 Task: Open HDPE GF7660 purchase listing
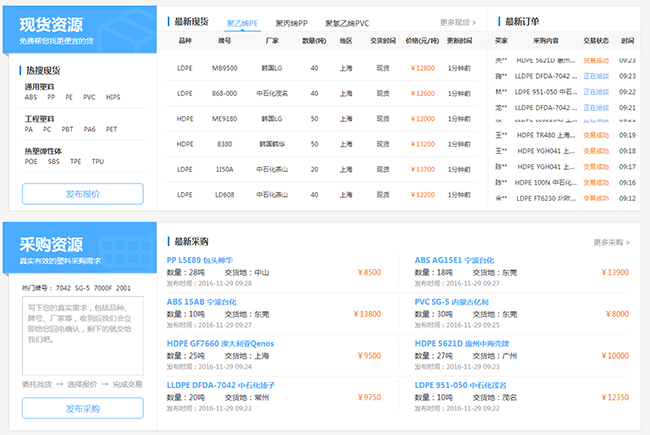coord(220,344)
